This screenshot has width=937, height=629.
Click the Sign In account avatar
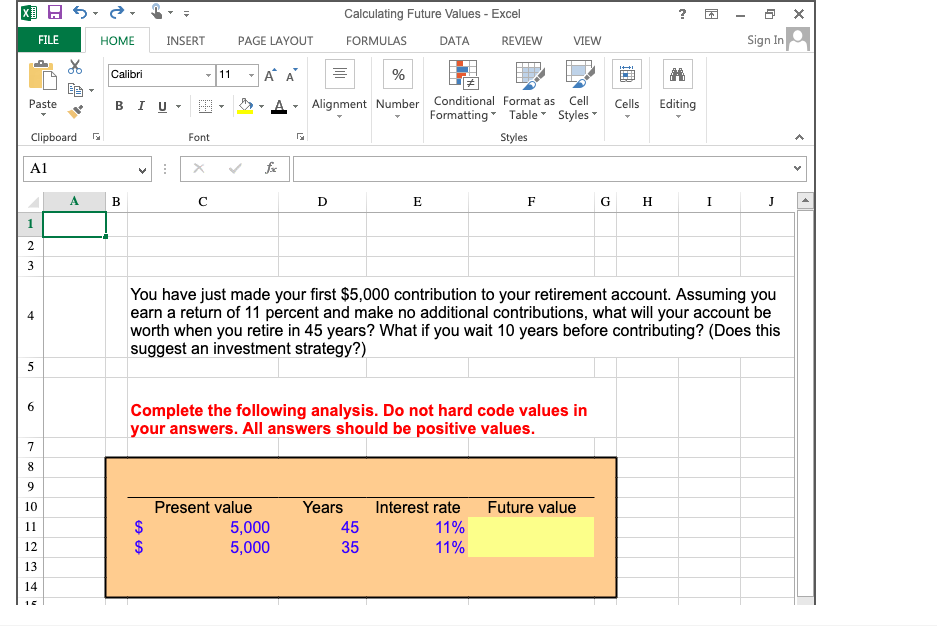798,39
